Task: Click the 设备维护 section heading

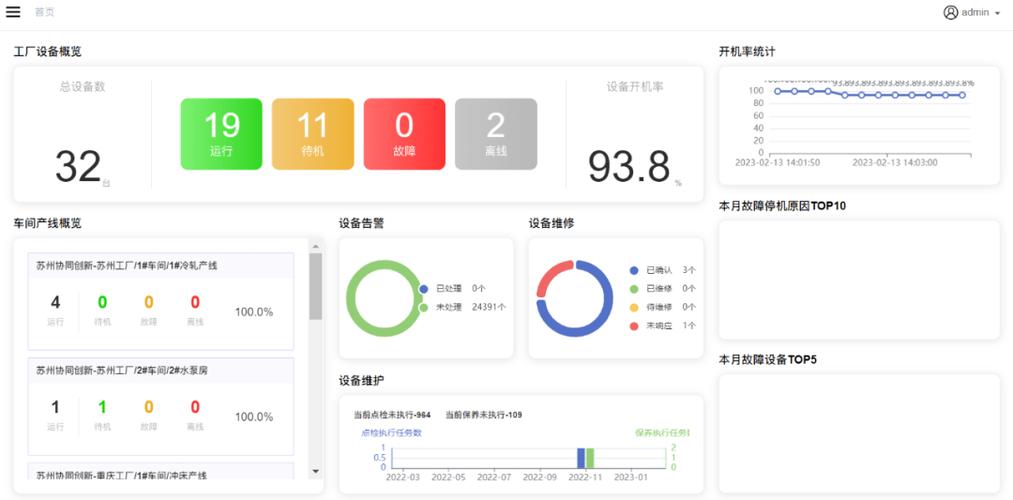Action: tap(361, 381)
